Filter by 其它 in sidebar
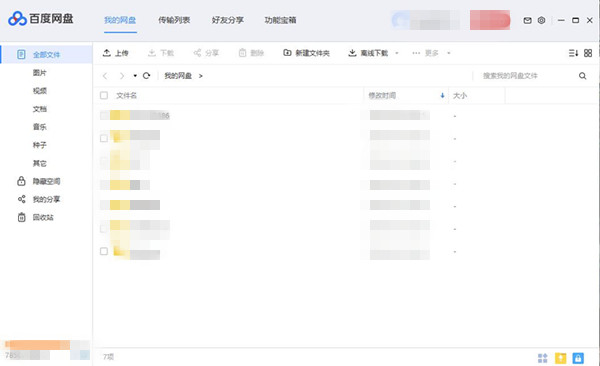 (39, 163)
